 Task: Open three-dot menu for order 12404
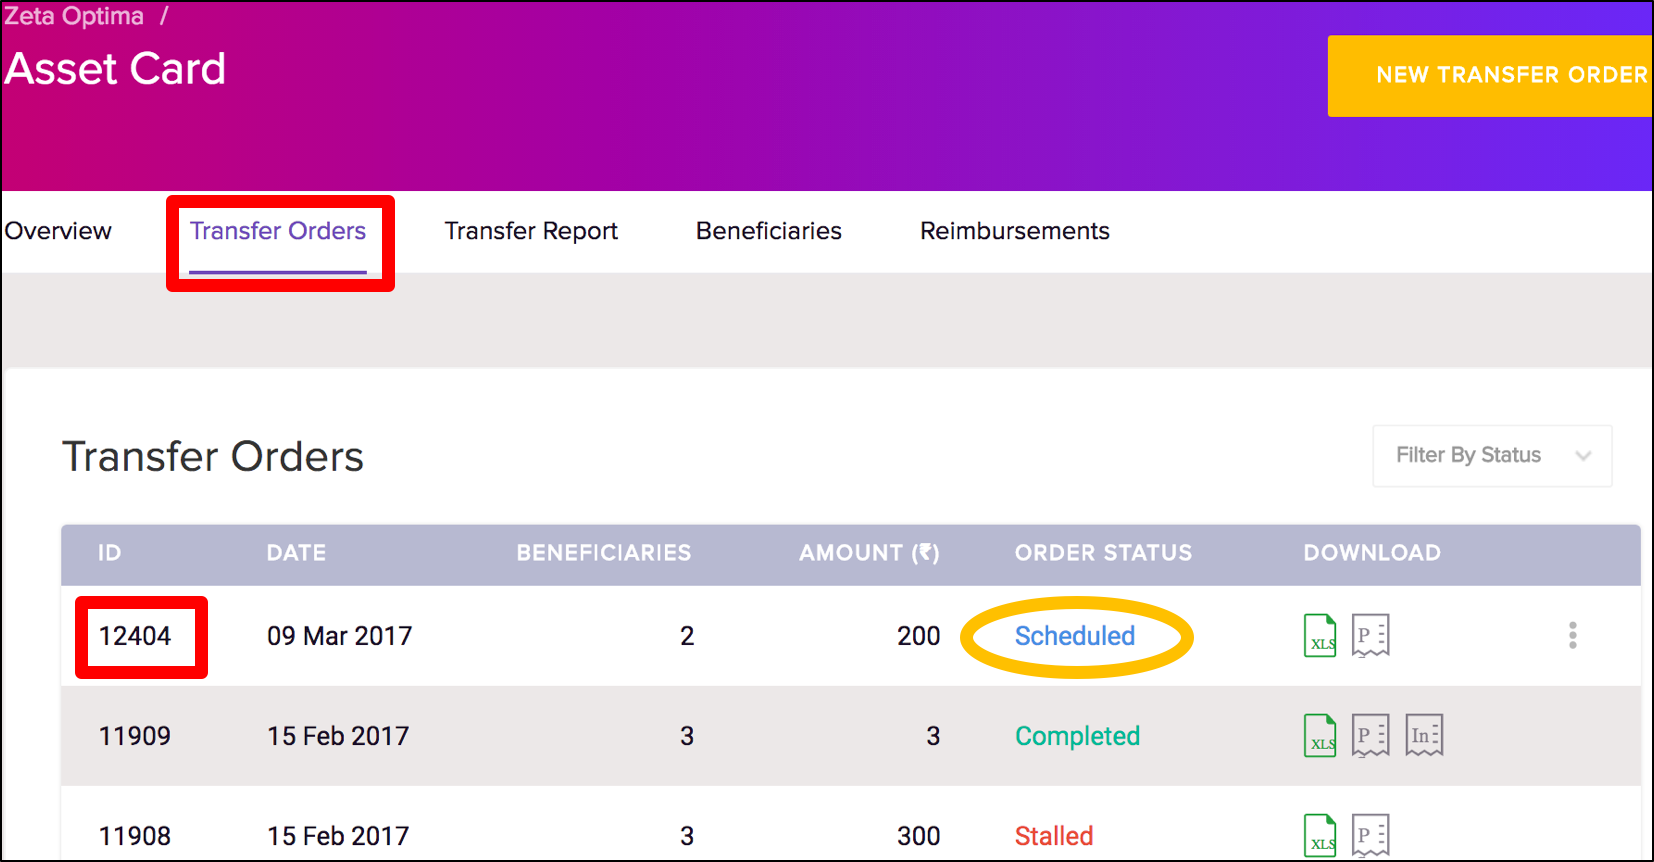tap(1572, 636)
